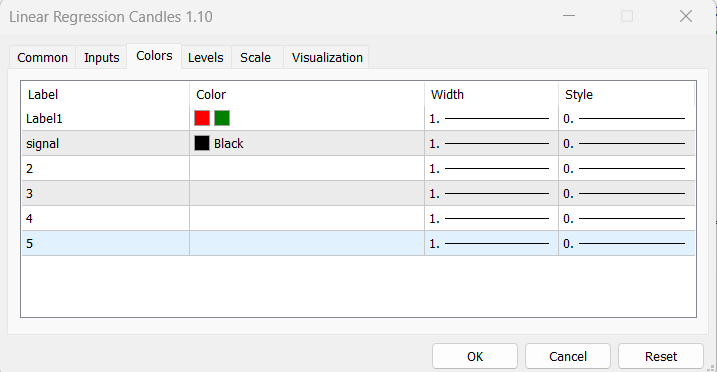Select the Colors tab
Screen dimensions: 717x372
pyautogui.click(x=154, y=56)
